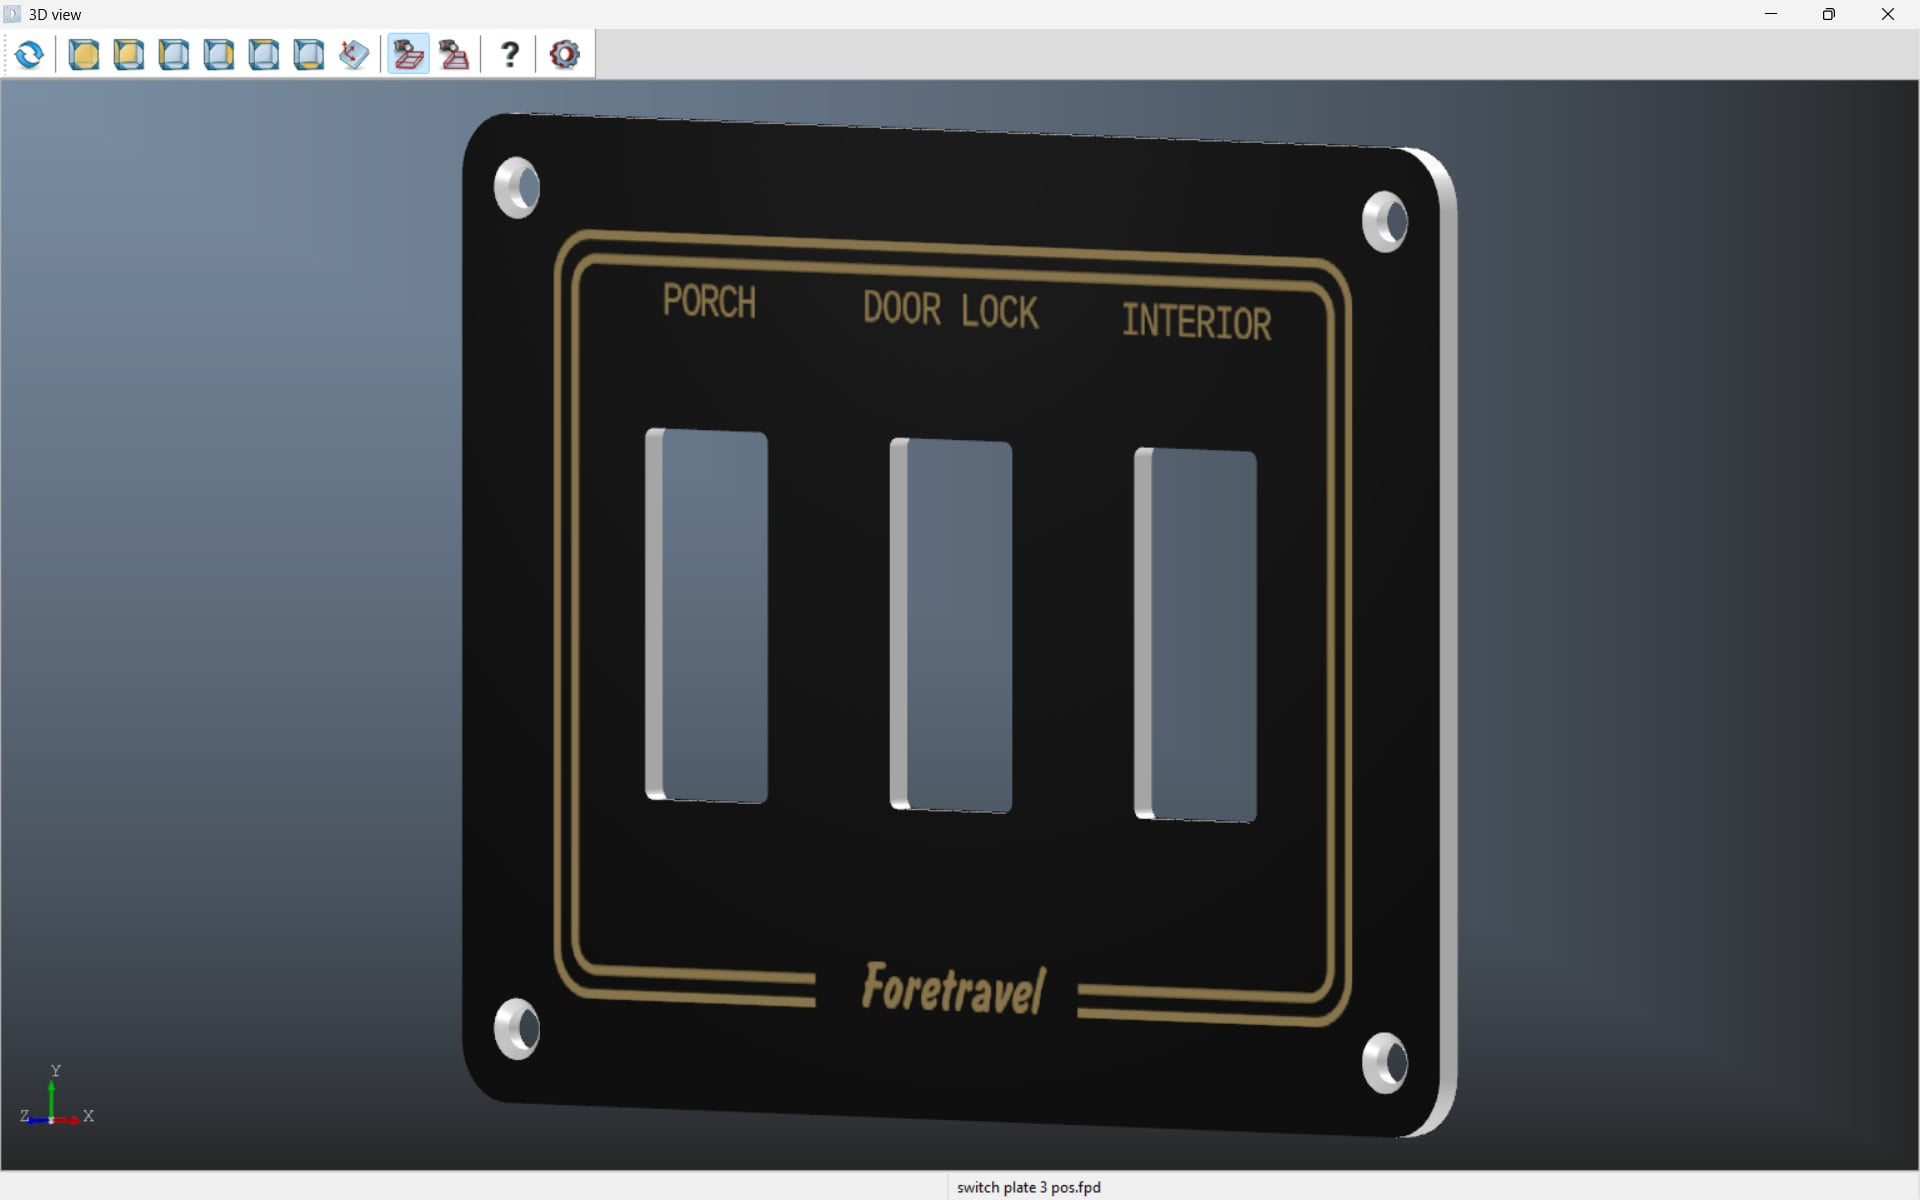The width and height of the screenshot is (1920, 1200).
Task: Click the blue refresh 3D view icon
Action: (29, 54)
